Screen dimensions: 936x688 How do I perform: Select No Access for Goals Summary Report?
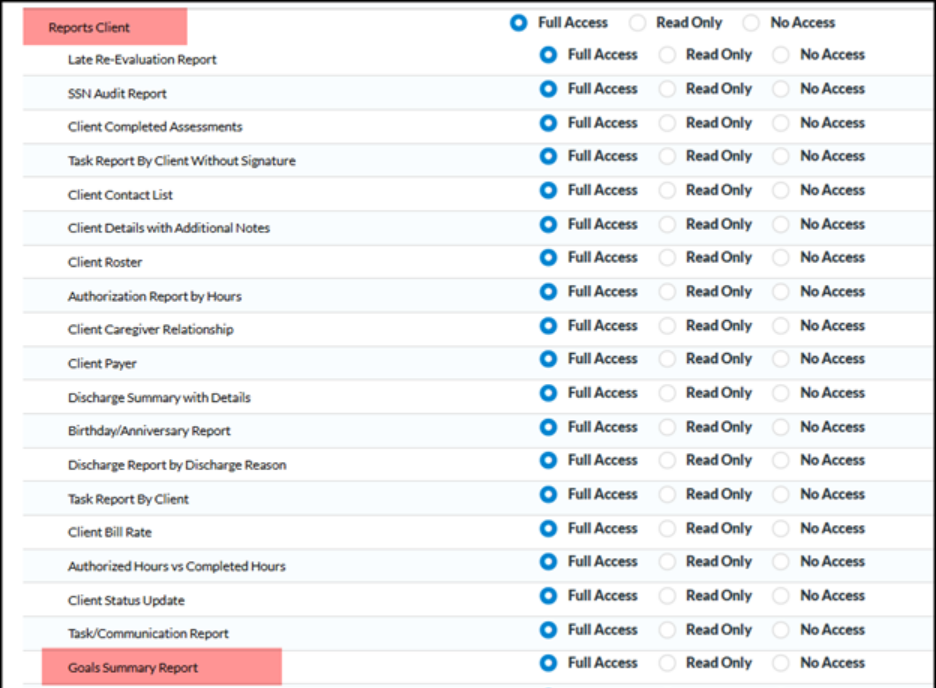[780, 663]
